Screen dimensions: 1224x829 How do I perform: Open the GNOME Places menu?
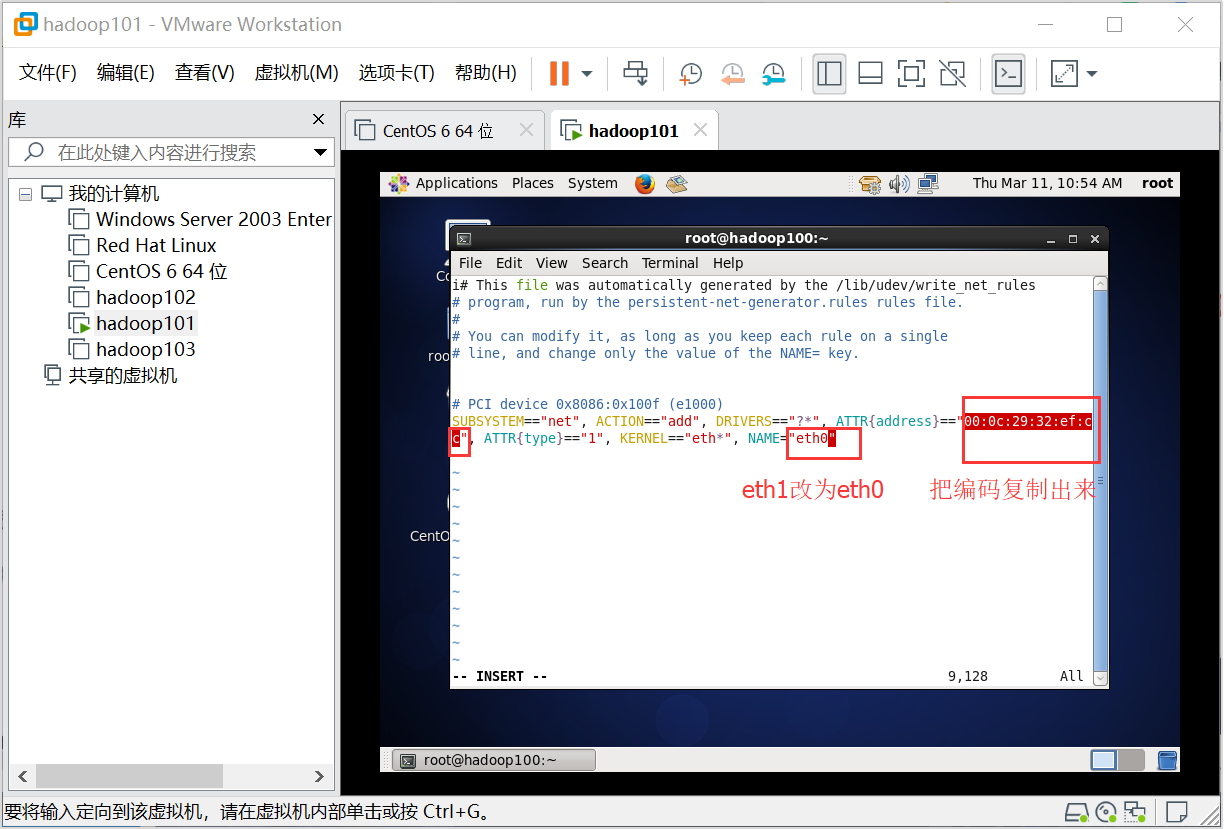tap(533, 183)
